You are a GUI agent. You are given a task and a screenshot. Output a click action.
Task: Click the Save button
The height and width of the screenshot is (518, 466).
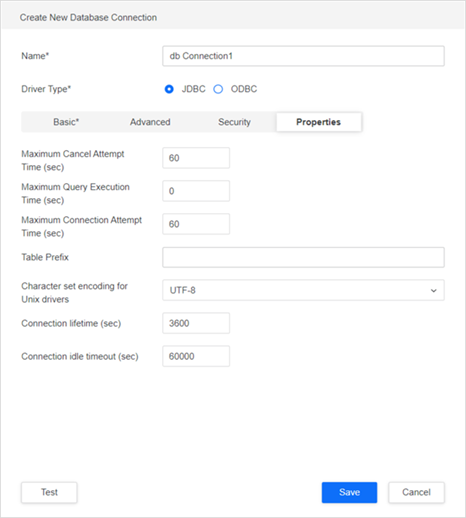(x=349, y=492)
